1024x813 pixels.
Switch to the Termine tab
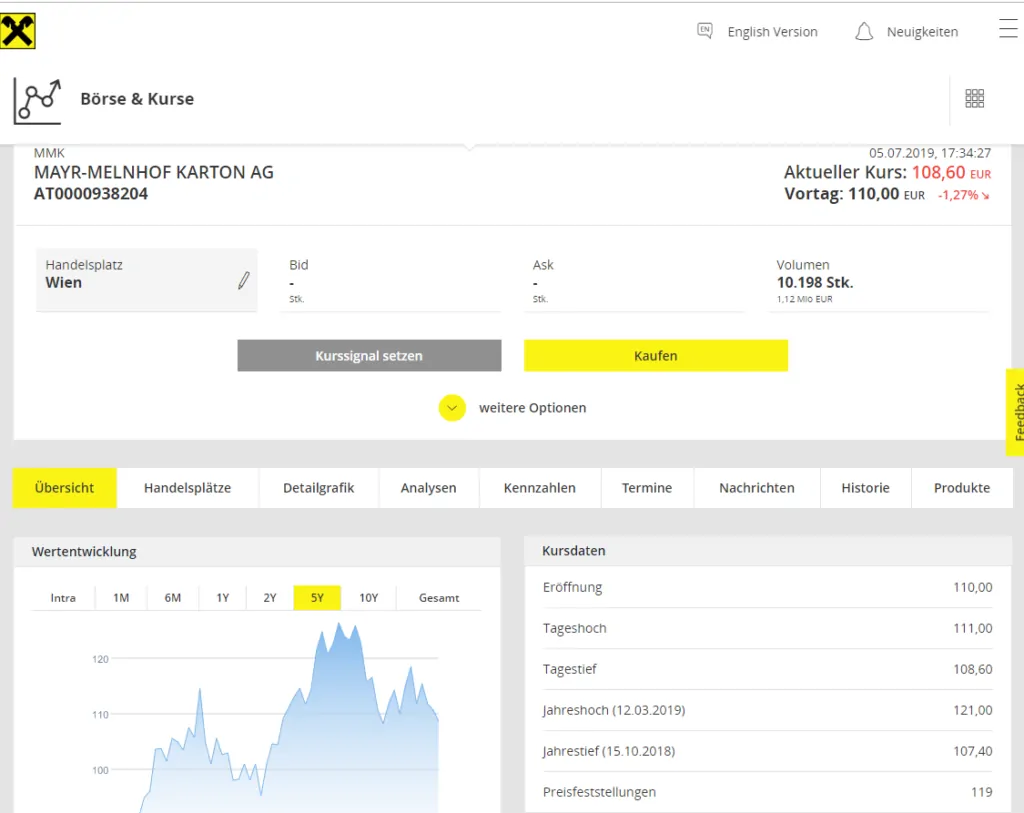647,488
